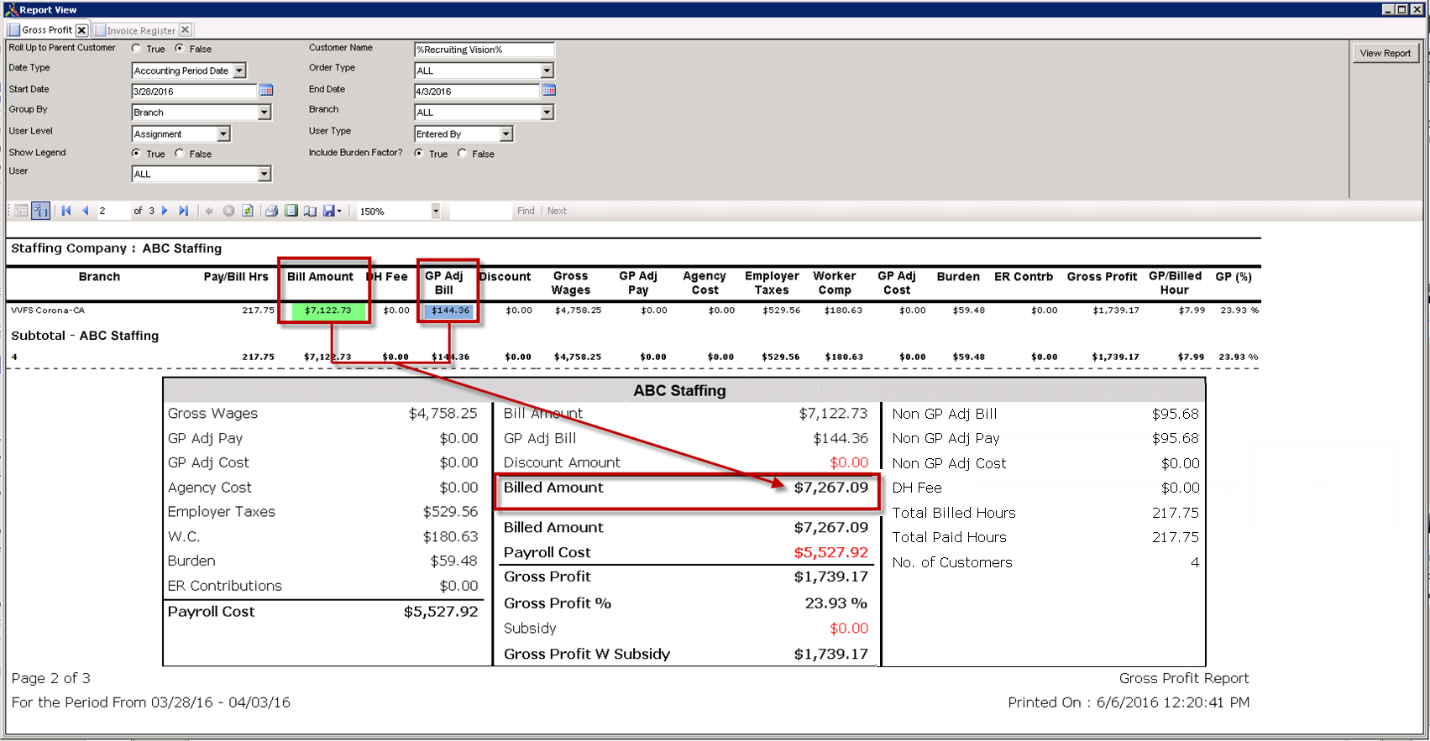The width and height of the screenshot is (1430, 741).
Task: Click the find text search box
Action: click(479, 211)
